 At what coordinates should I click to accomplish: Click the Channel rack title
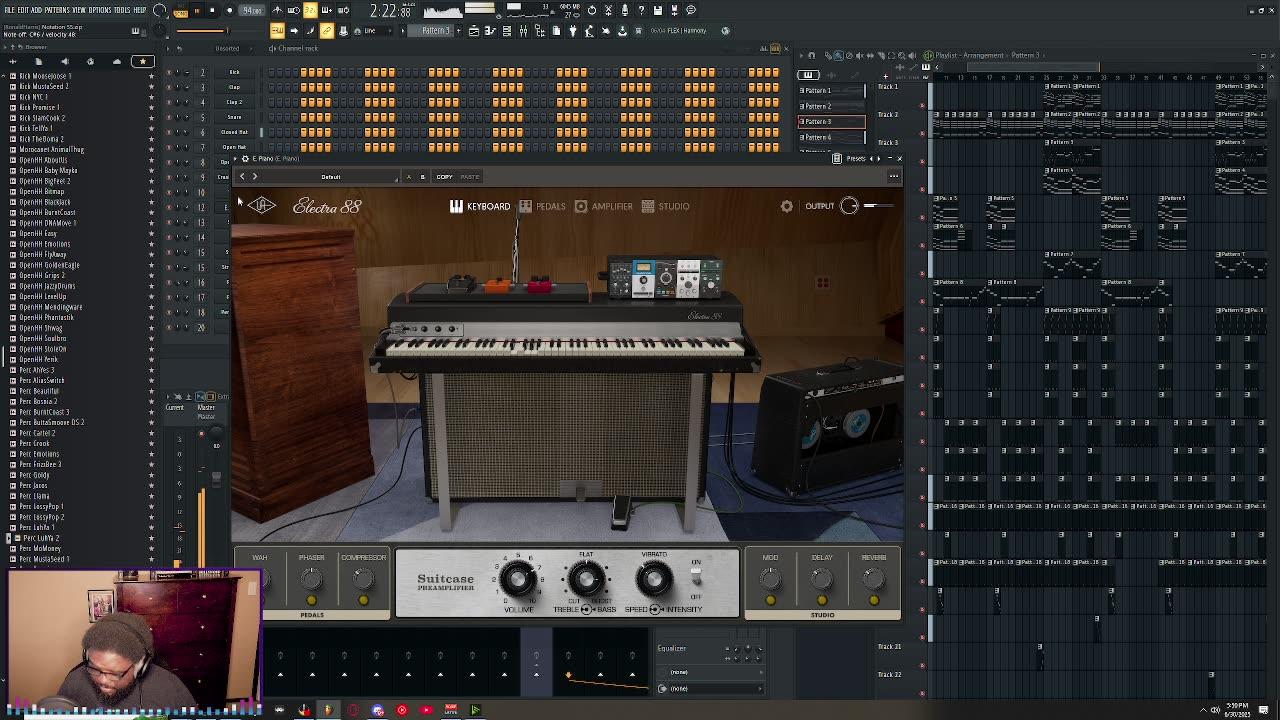(x=297, y=48)
